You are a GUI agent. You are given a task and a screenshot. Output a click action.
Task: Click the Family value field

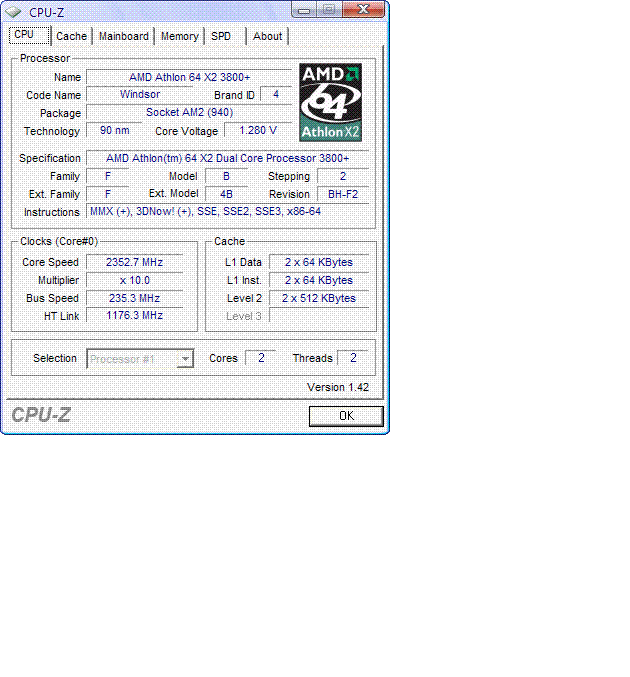pyautogui.click(x=108, y=176)
